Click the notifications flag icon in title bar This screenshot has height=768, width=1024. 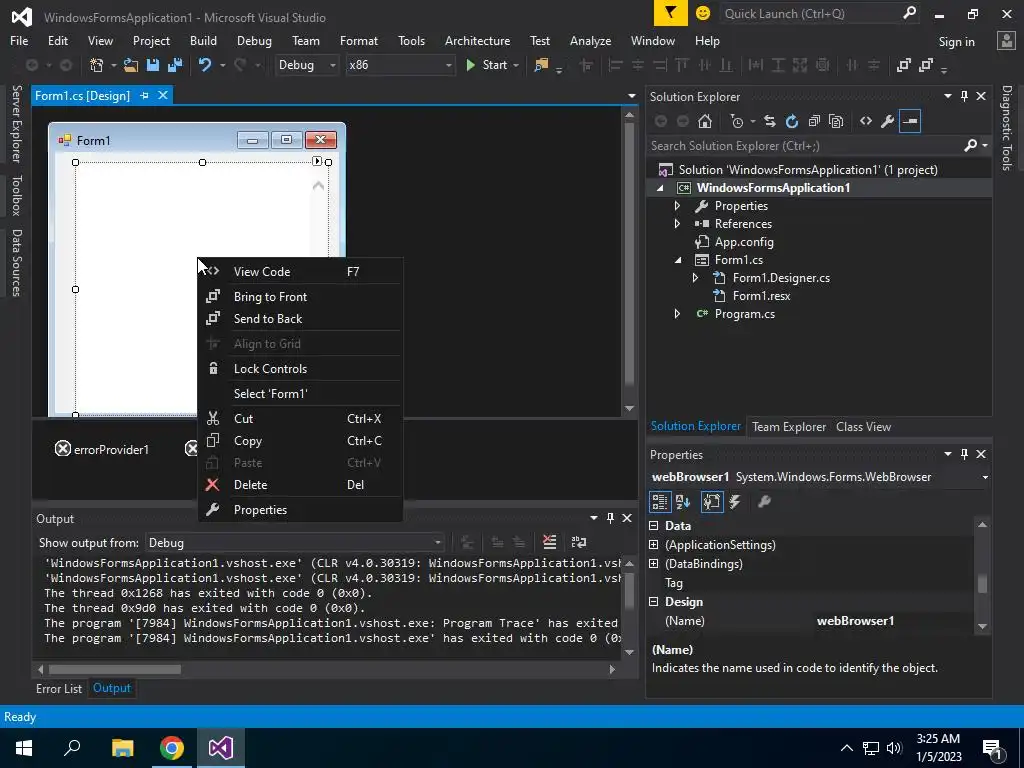[x=671, y=13]
